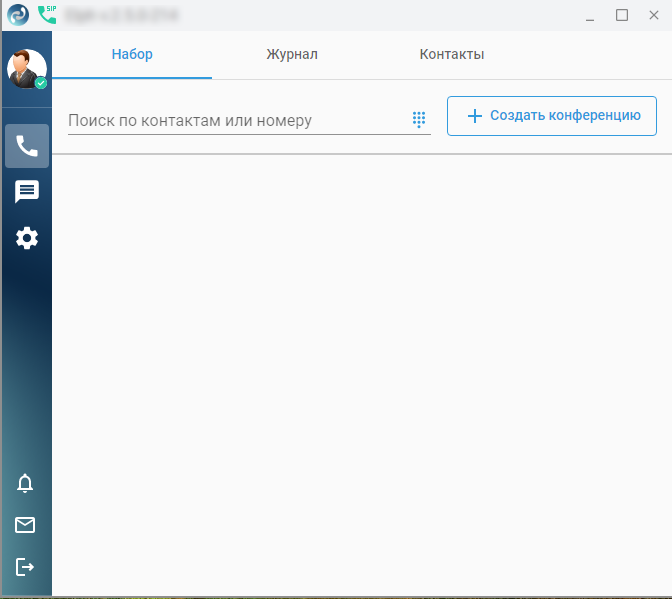Click the Создать конференцию button
Screen dimensions: 672x599
click(552, 116)
